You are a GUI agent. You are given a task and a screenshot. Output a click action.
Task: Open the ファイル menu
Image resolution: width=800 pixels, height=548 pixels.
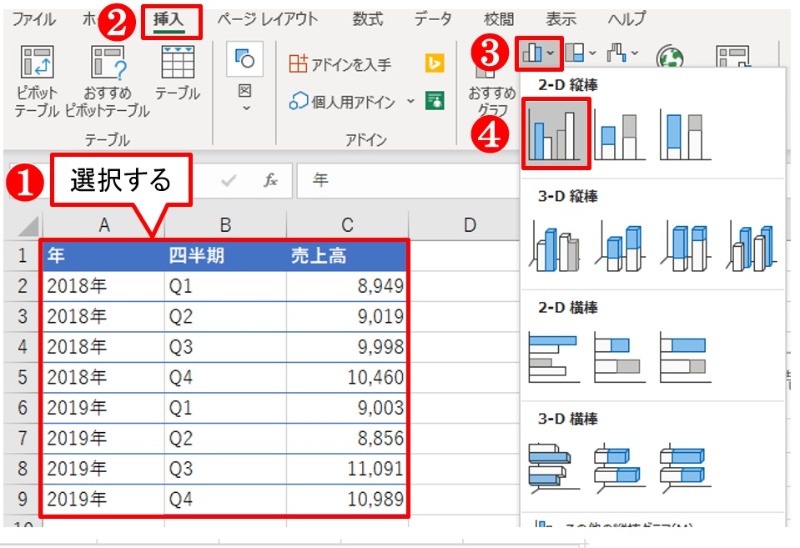tap(34, 19)
